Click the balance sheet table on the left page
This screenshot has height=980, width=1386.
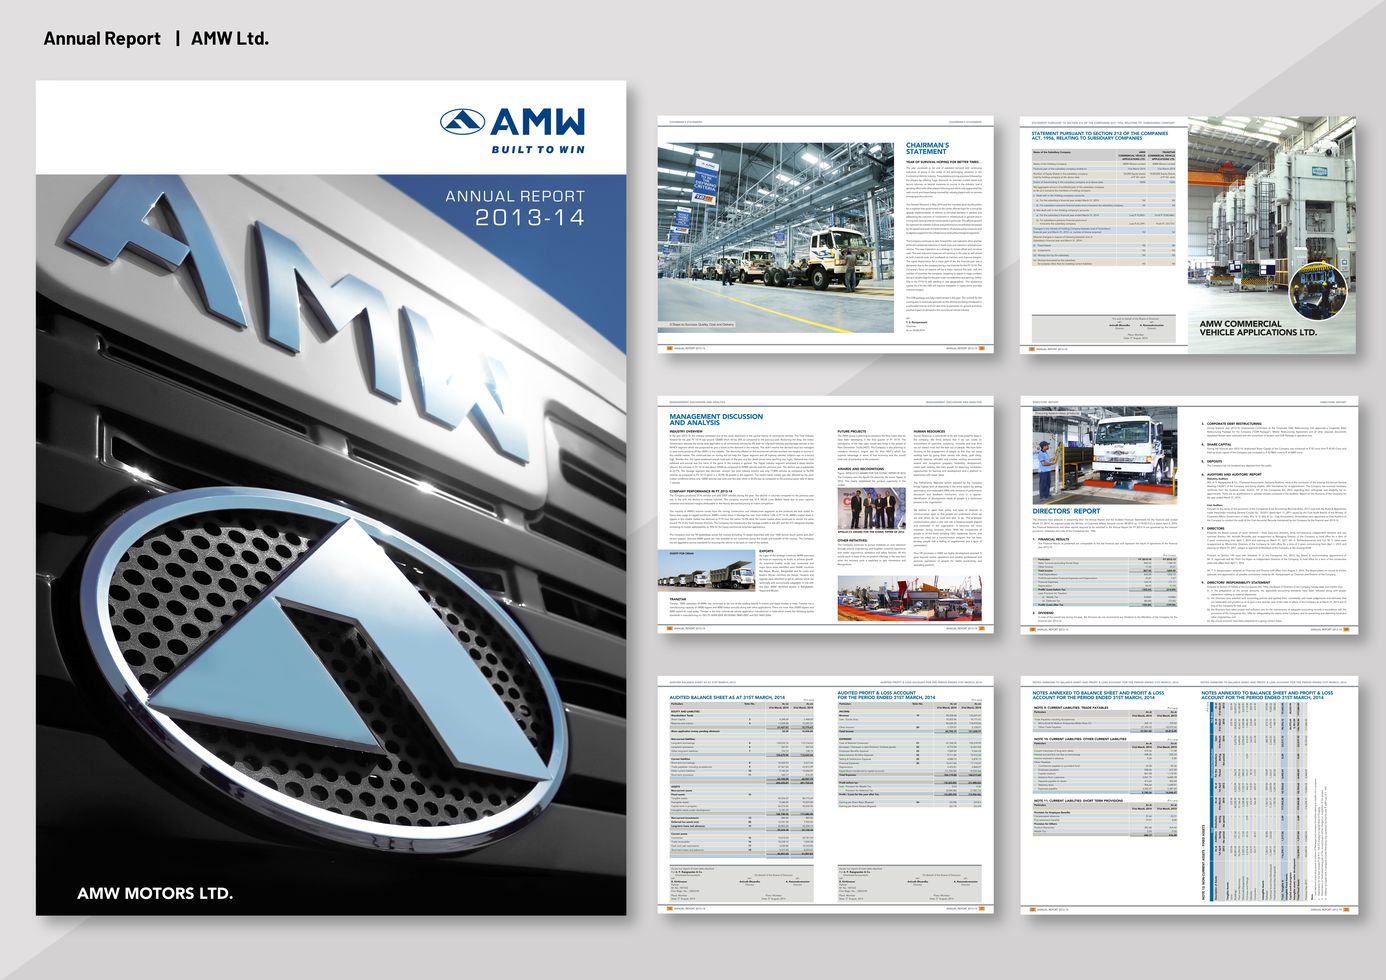[740, 780]
